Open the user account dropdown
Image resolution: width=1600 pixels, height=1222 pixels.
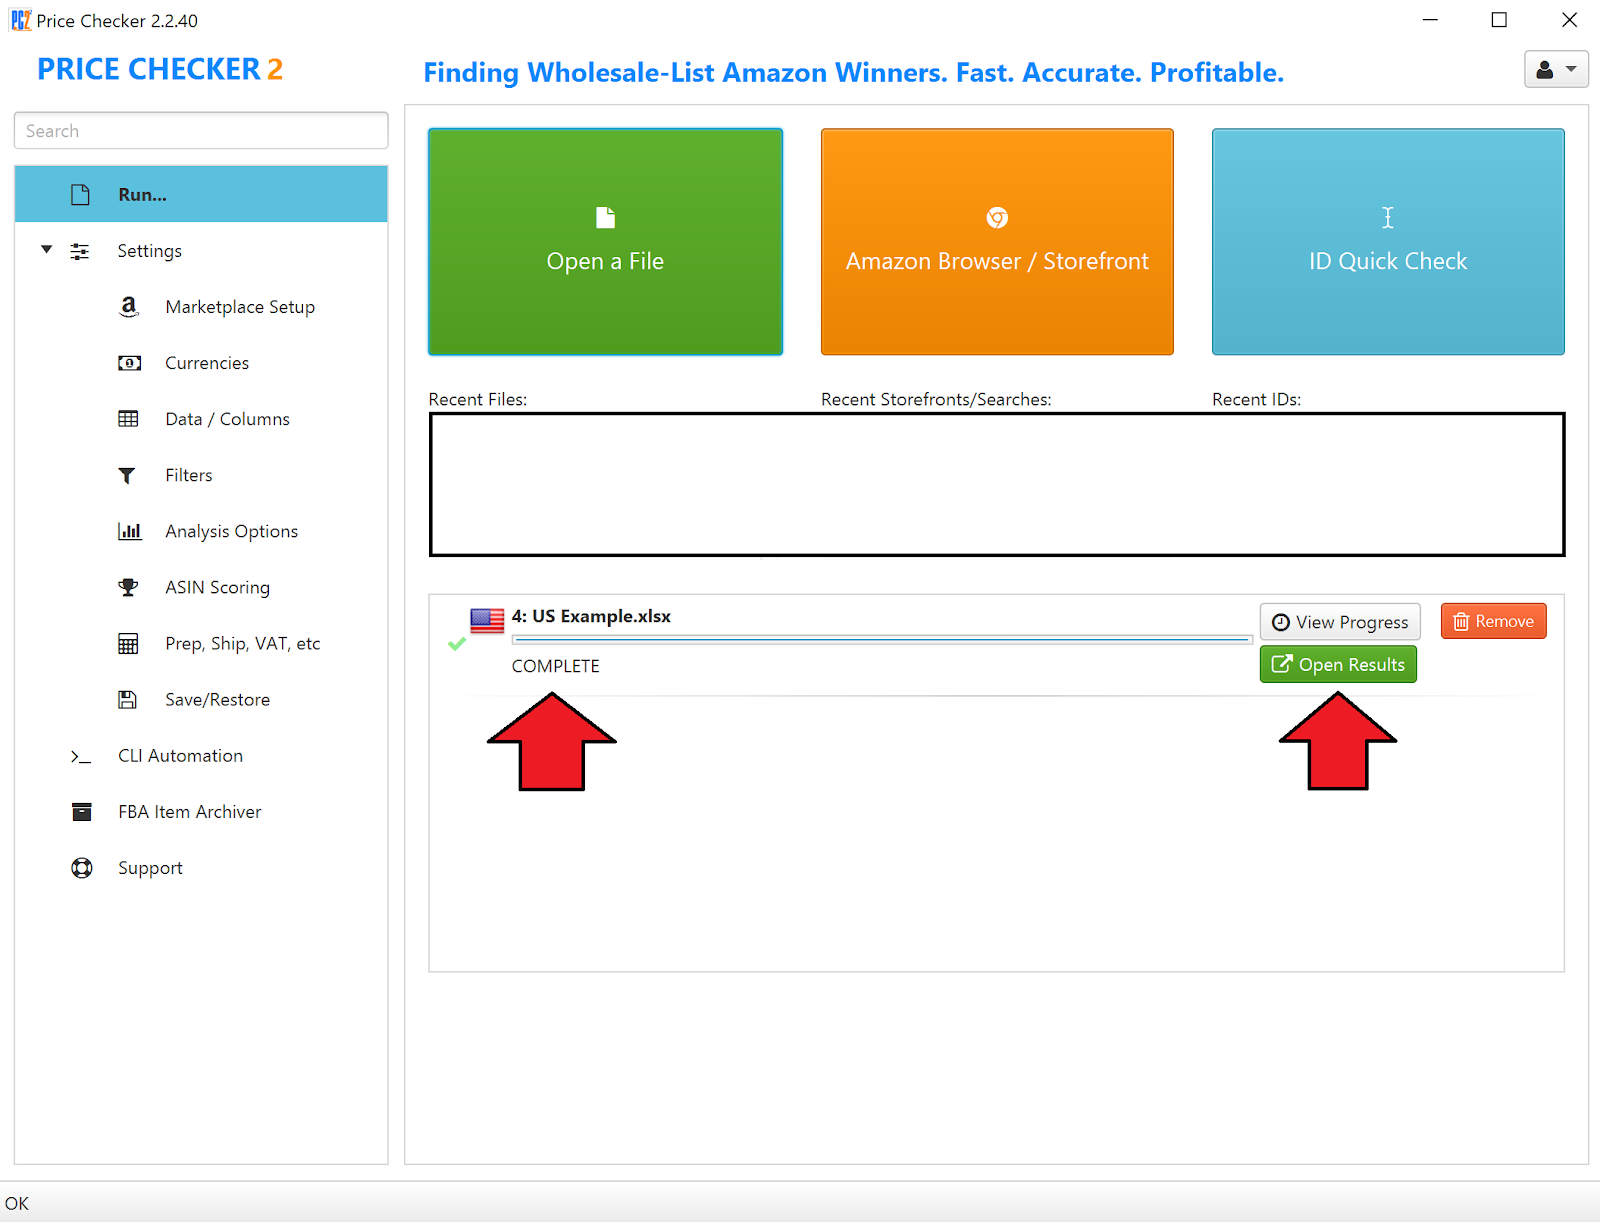[x=1556, y=69]
